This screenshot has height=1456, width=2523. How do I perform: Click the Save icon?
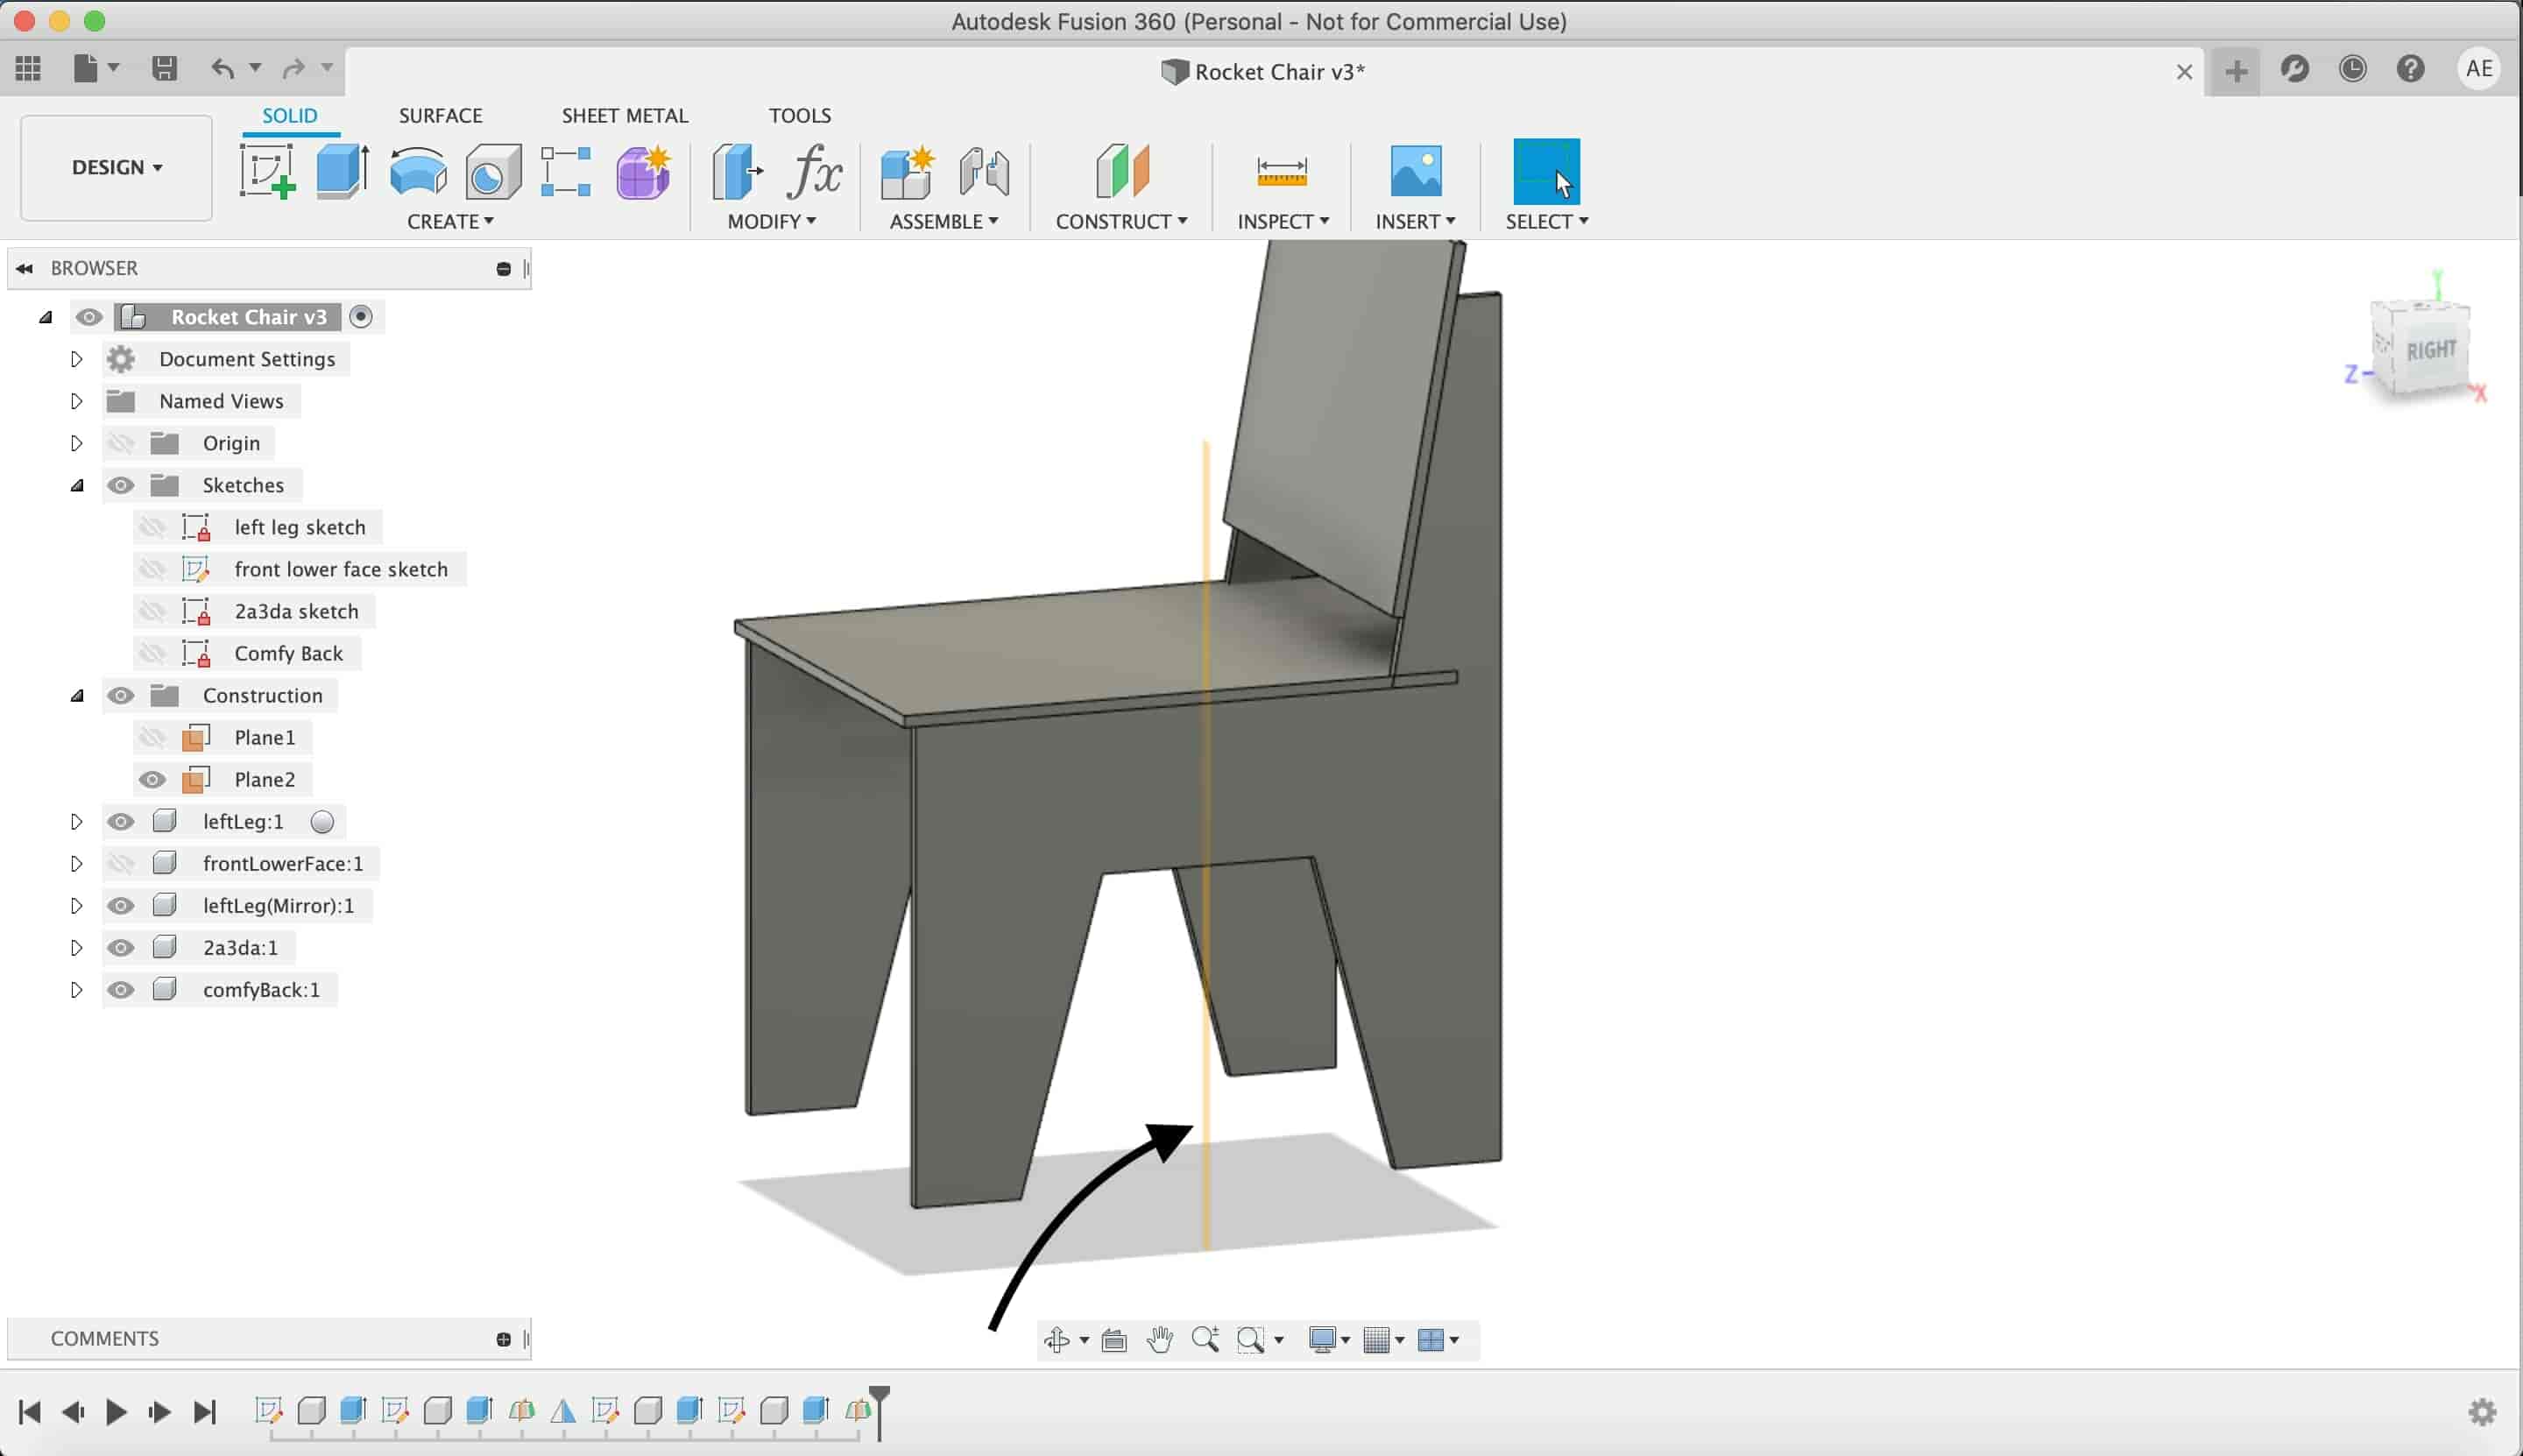(164, 68)
